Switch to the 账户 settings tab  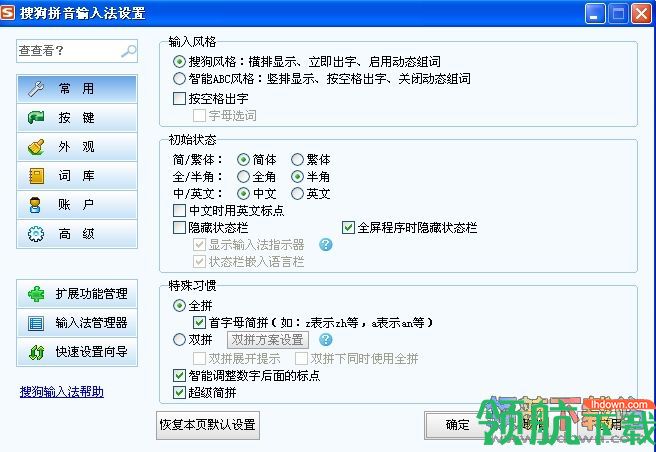tap(77, 205)
